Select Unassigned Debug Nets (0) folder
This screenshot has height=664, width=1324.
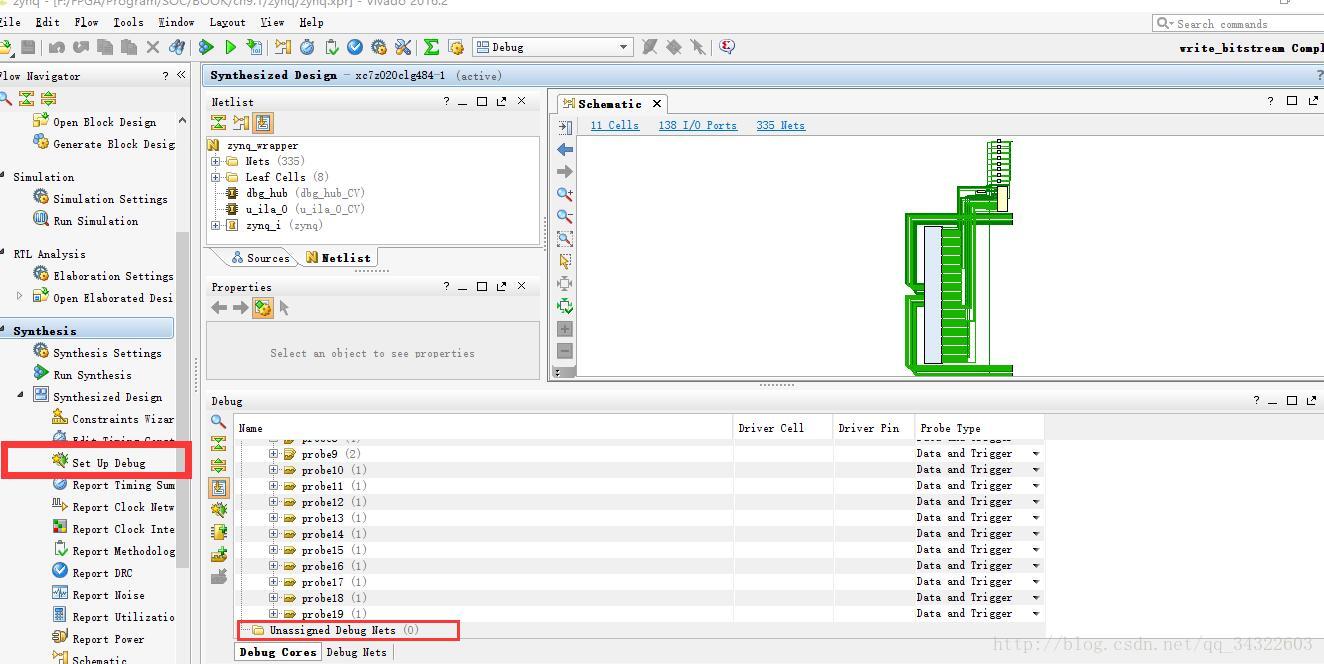(344, 630)
